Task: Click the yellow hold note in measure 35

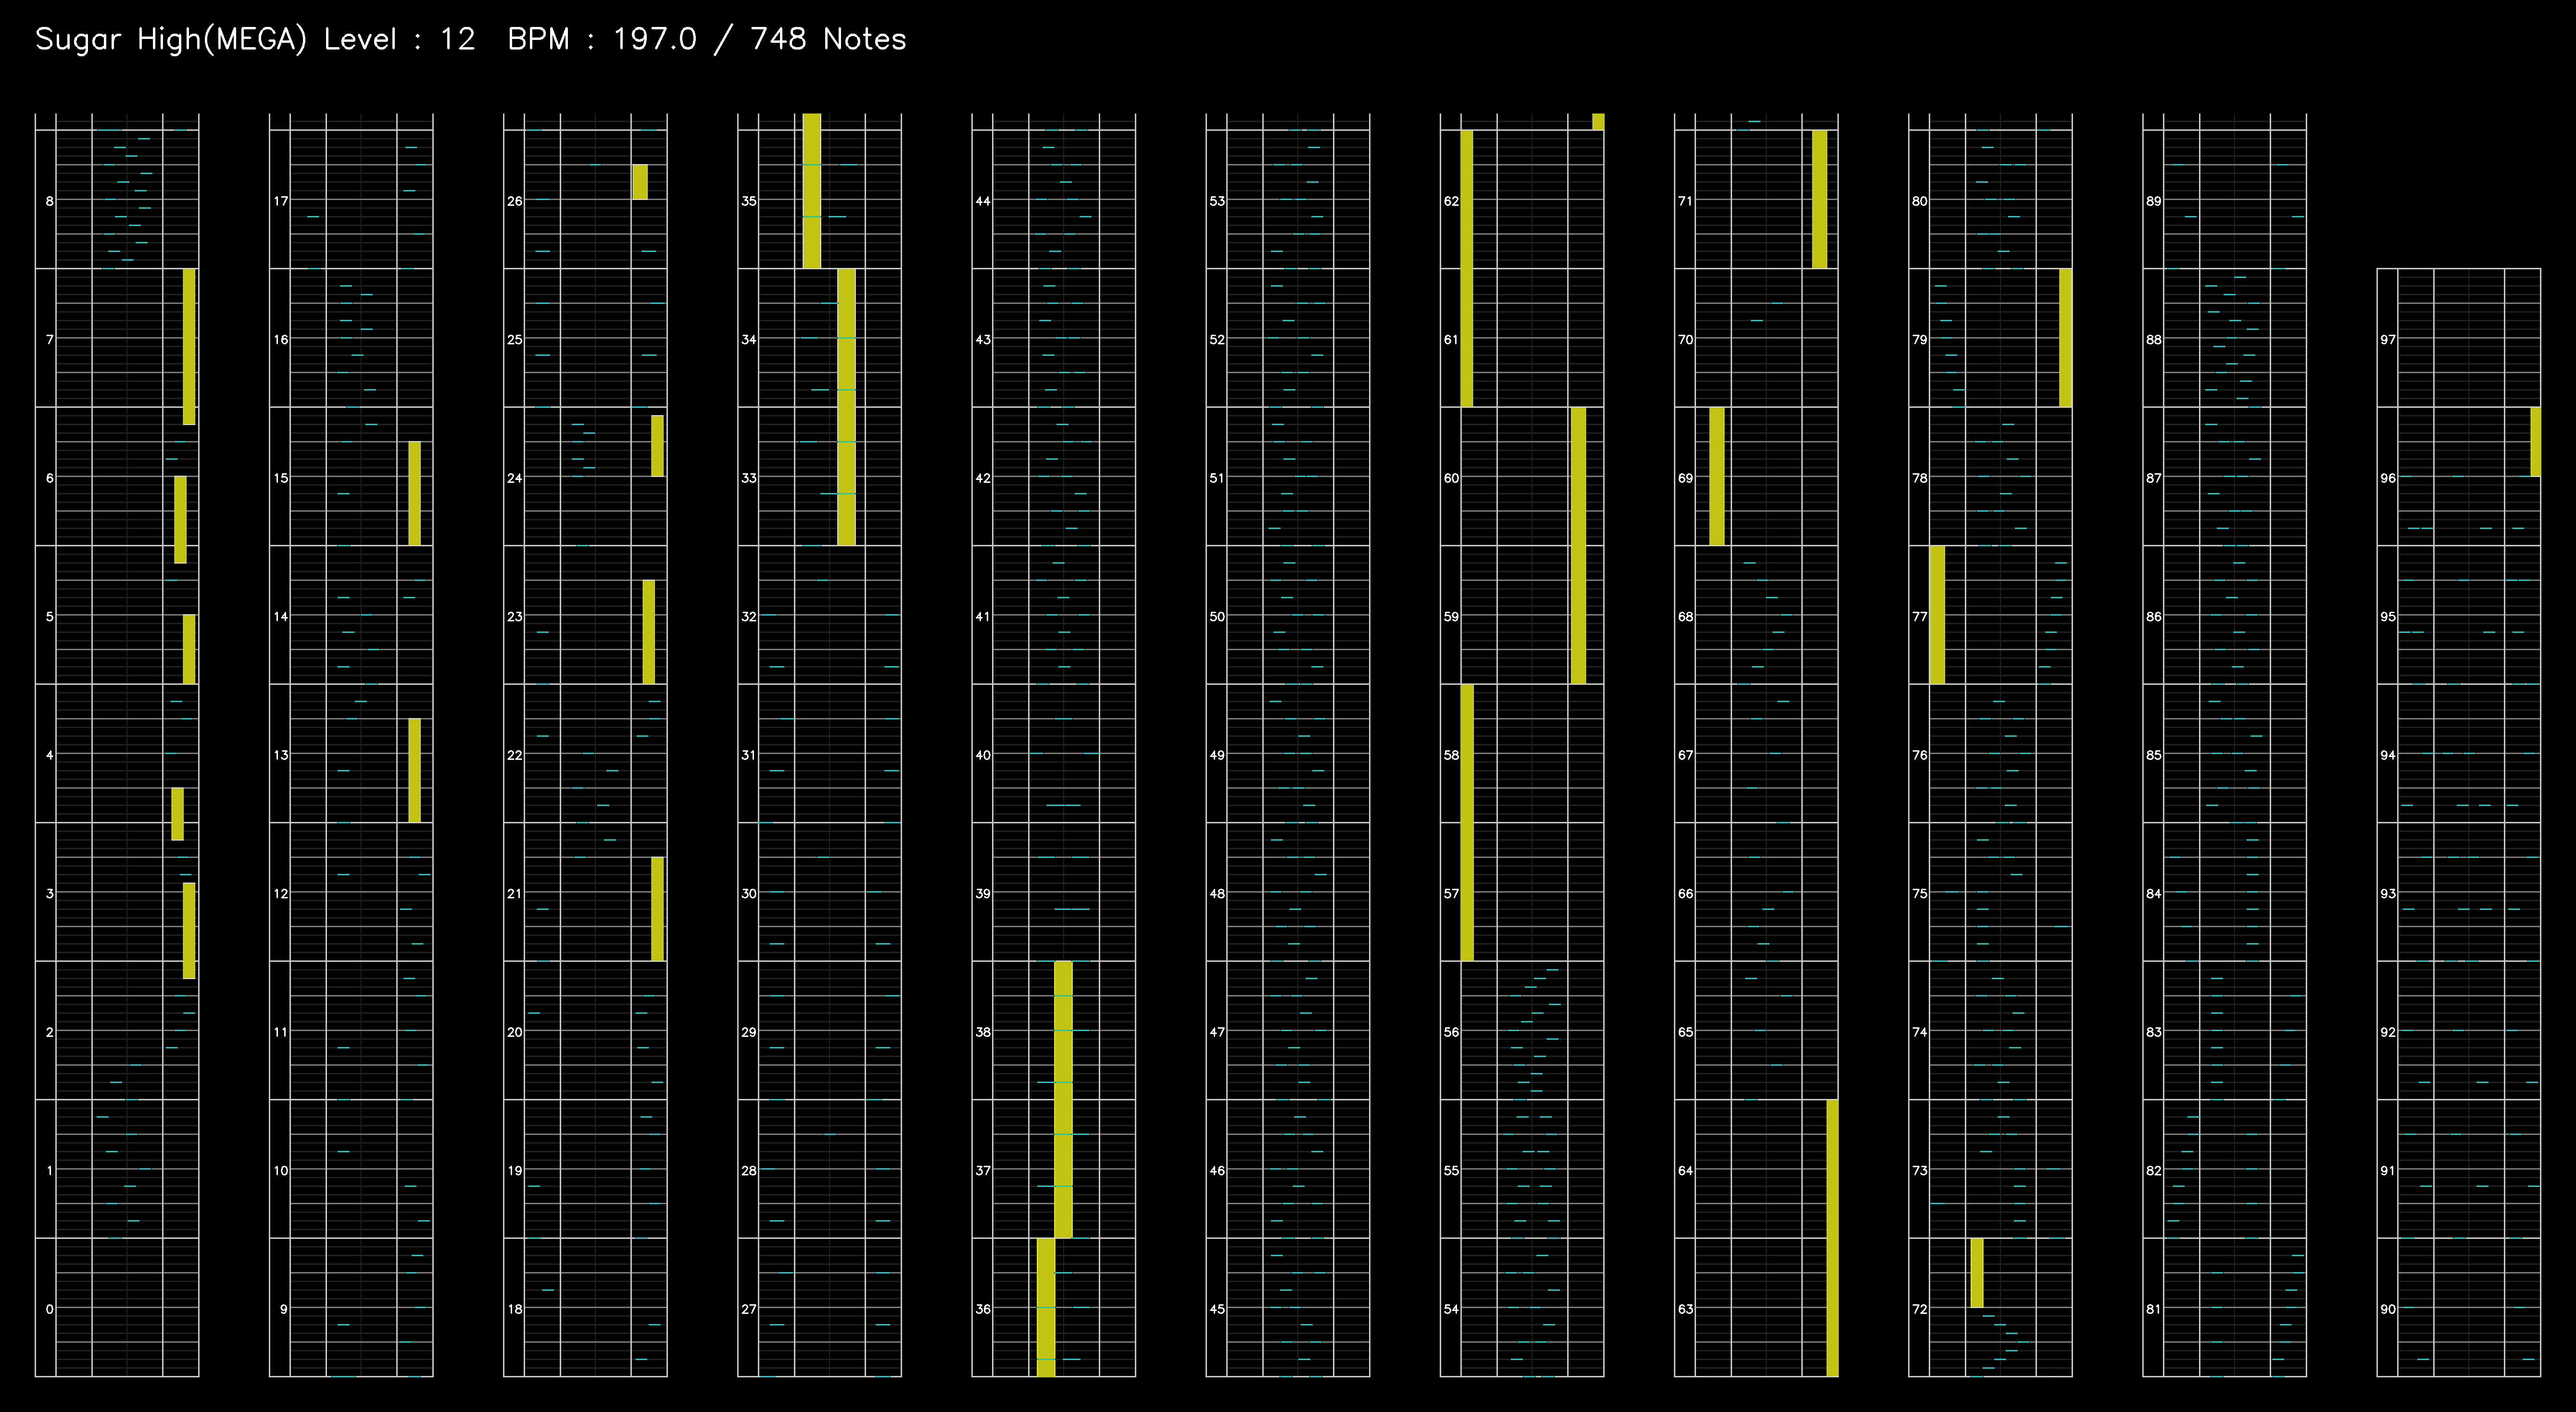Action: pos(812,191)
